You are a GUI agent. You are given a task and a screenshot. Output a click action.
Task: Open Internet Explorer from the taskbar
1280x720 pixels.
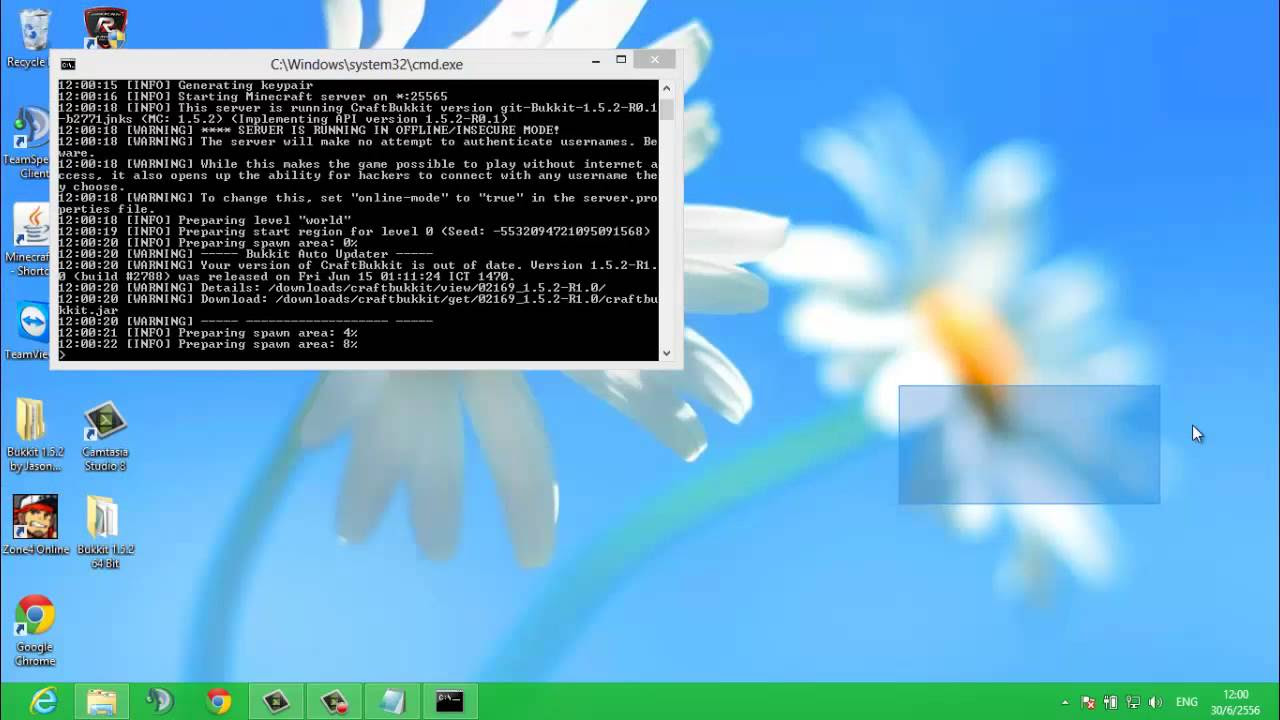click(x=43, y=701)
